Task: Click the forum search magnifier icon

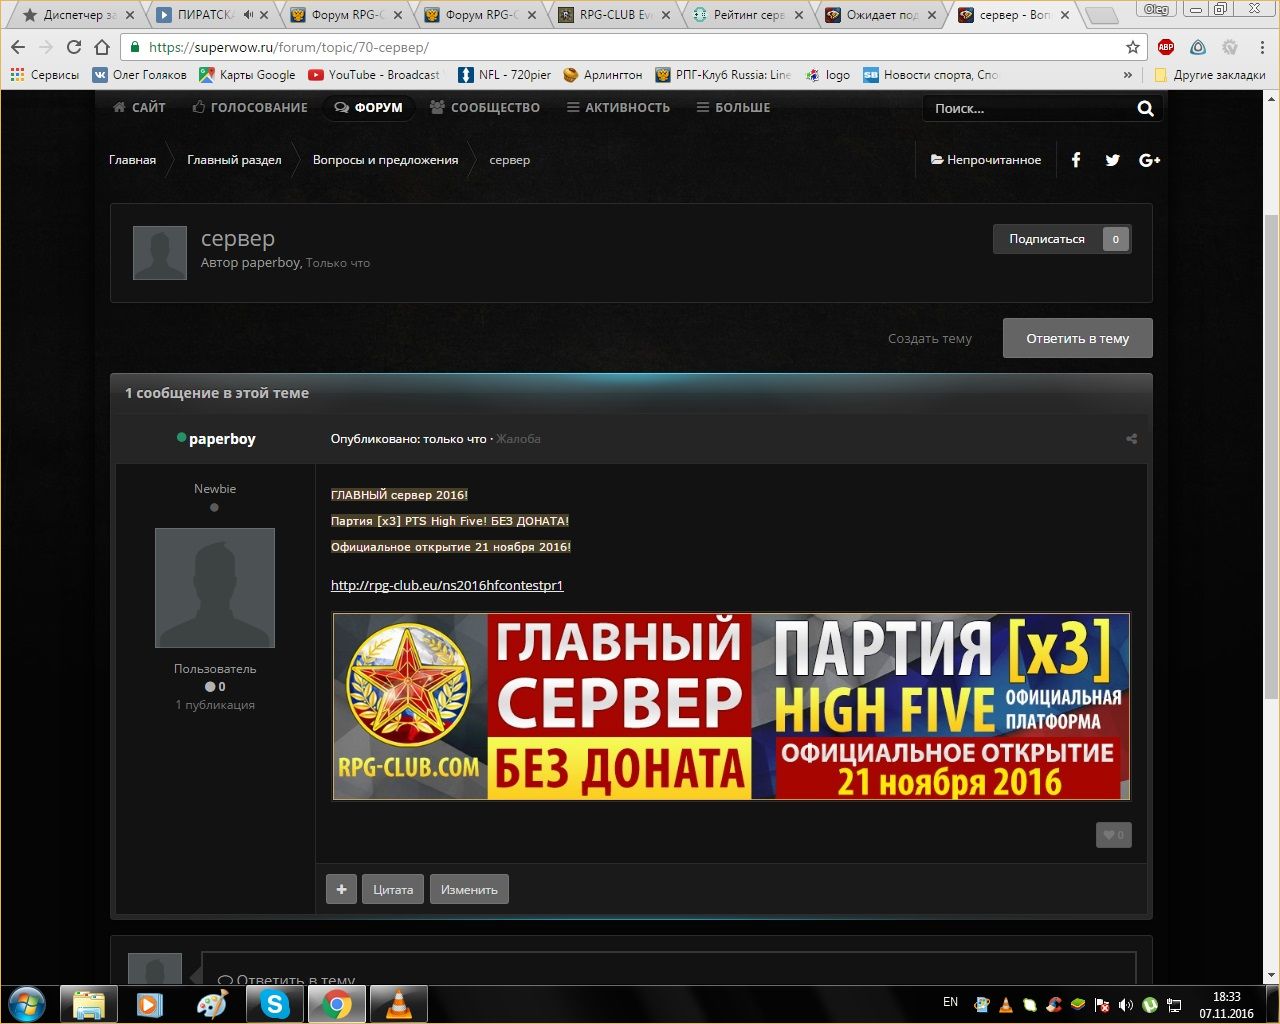Action: point(1145,108)
